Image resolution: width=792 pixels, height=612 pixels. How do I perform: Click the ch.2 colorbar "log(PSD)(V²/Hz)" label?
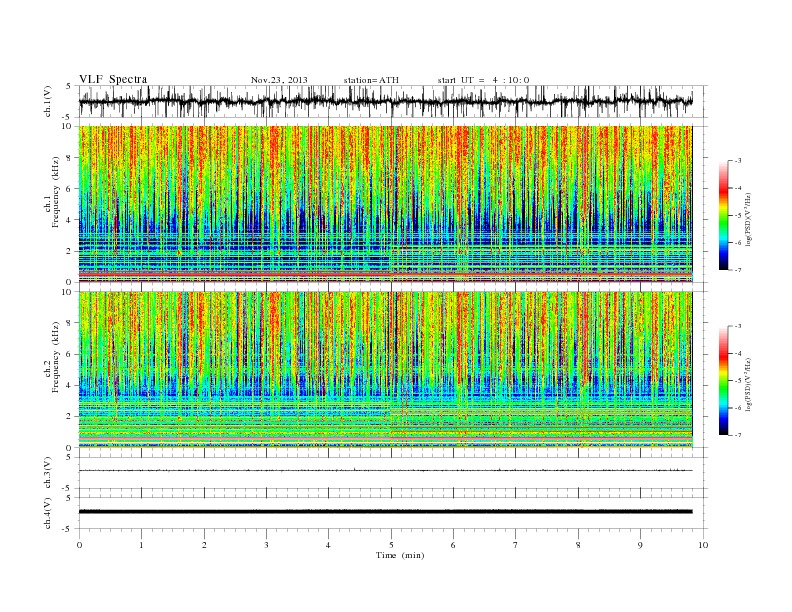[749, 384]
